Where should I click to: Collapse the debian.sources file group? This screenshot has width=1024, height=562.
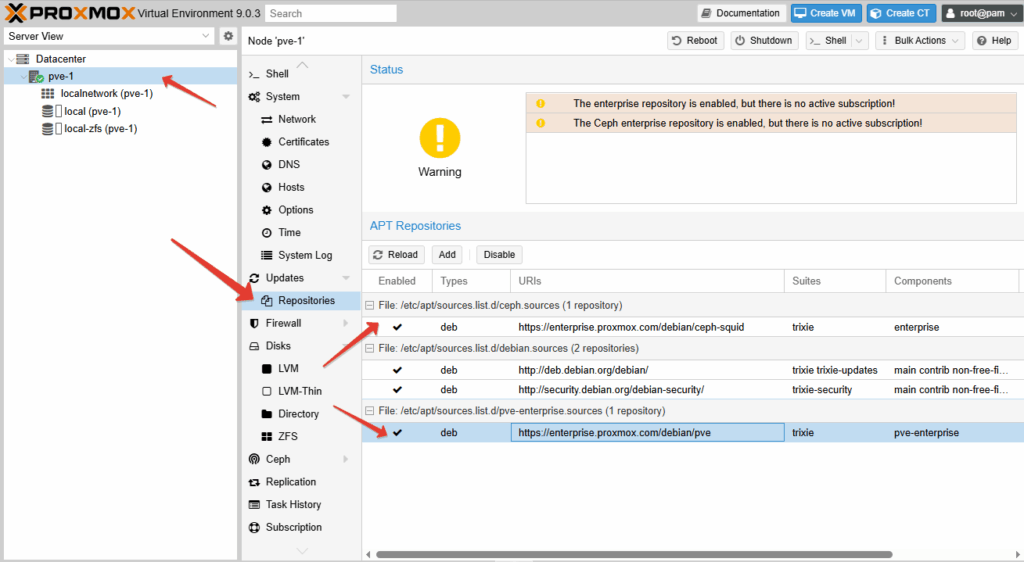click(x=370, y=349)
